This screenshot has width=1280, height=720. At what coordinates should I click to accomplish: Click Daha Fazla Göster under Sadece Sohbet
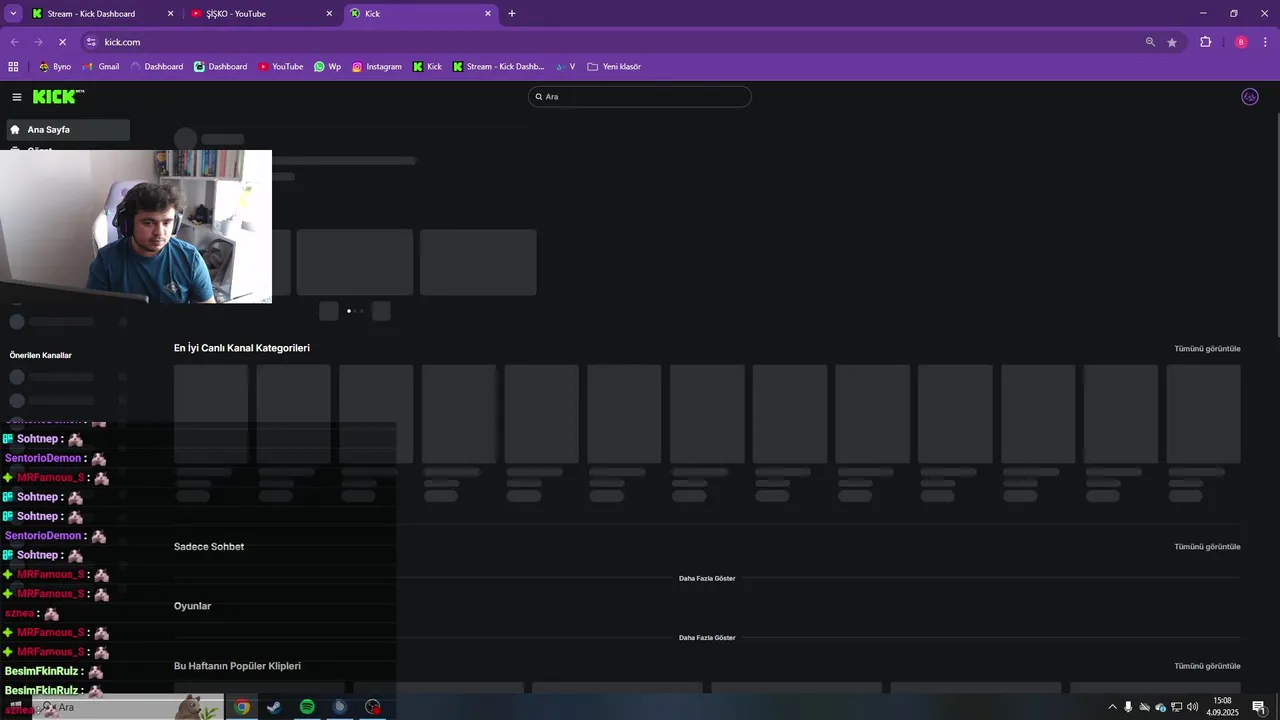pos(707,578)
